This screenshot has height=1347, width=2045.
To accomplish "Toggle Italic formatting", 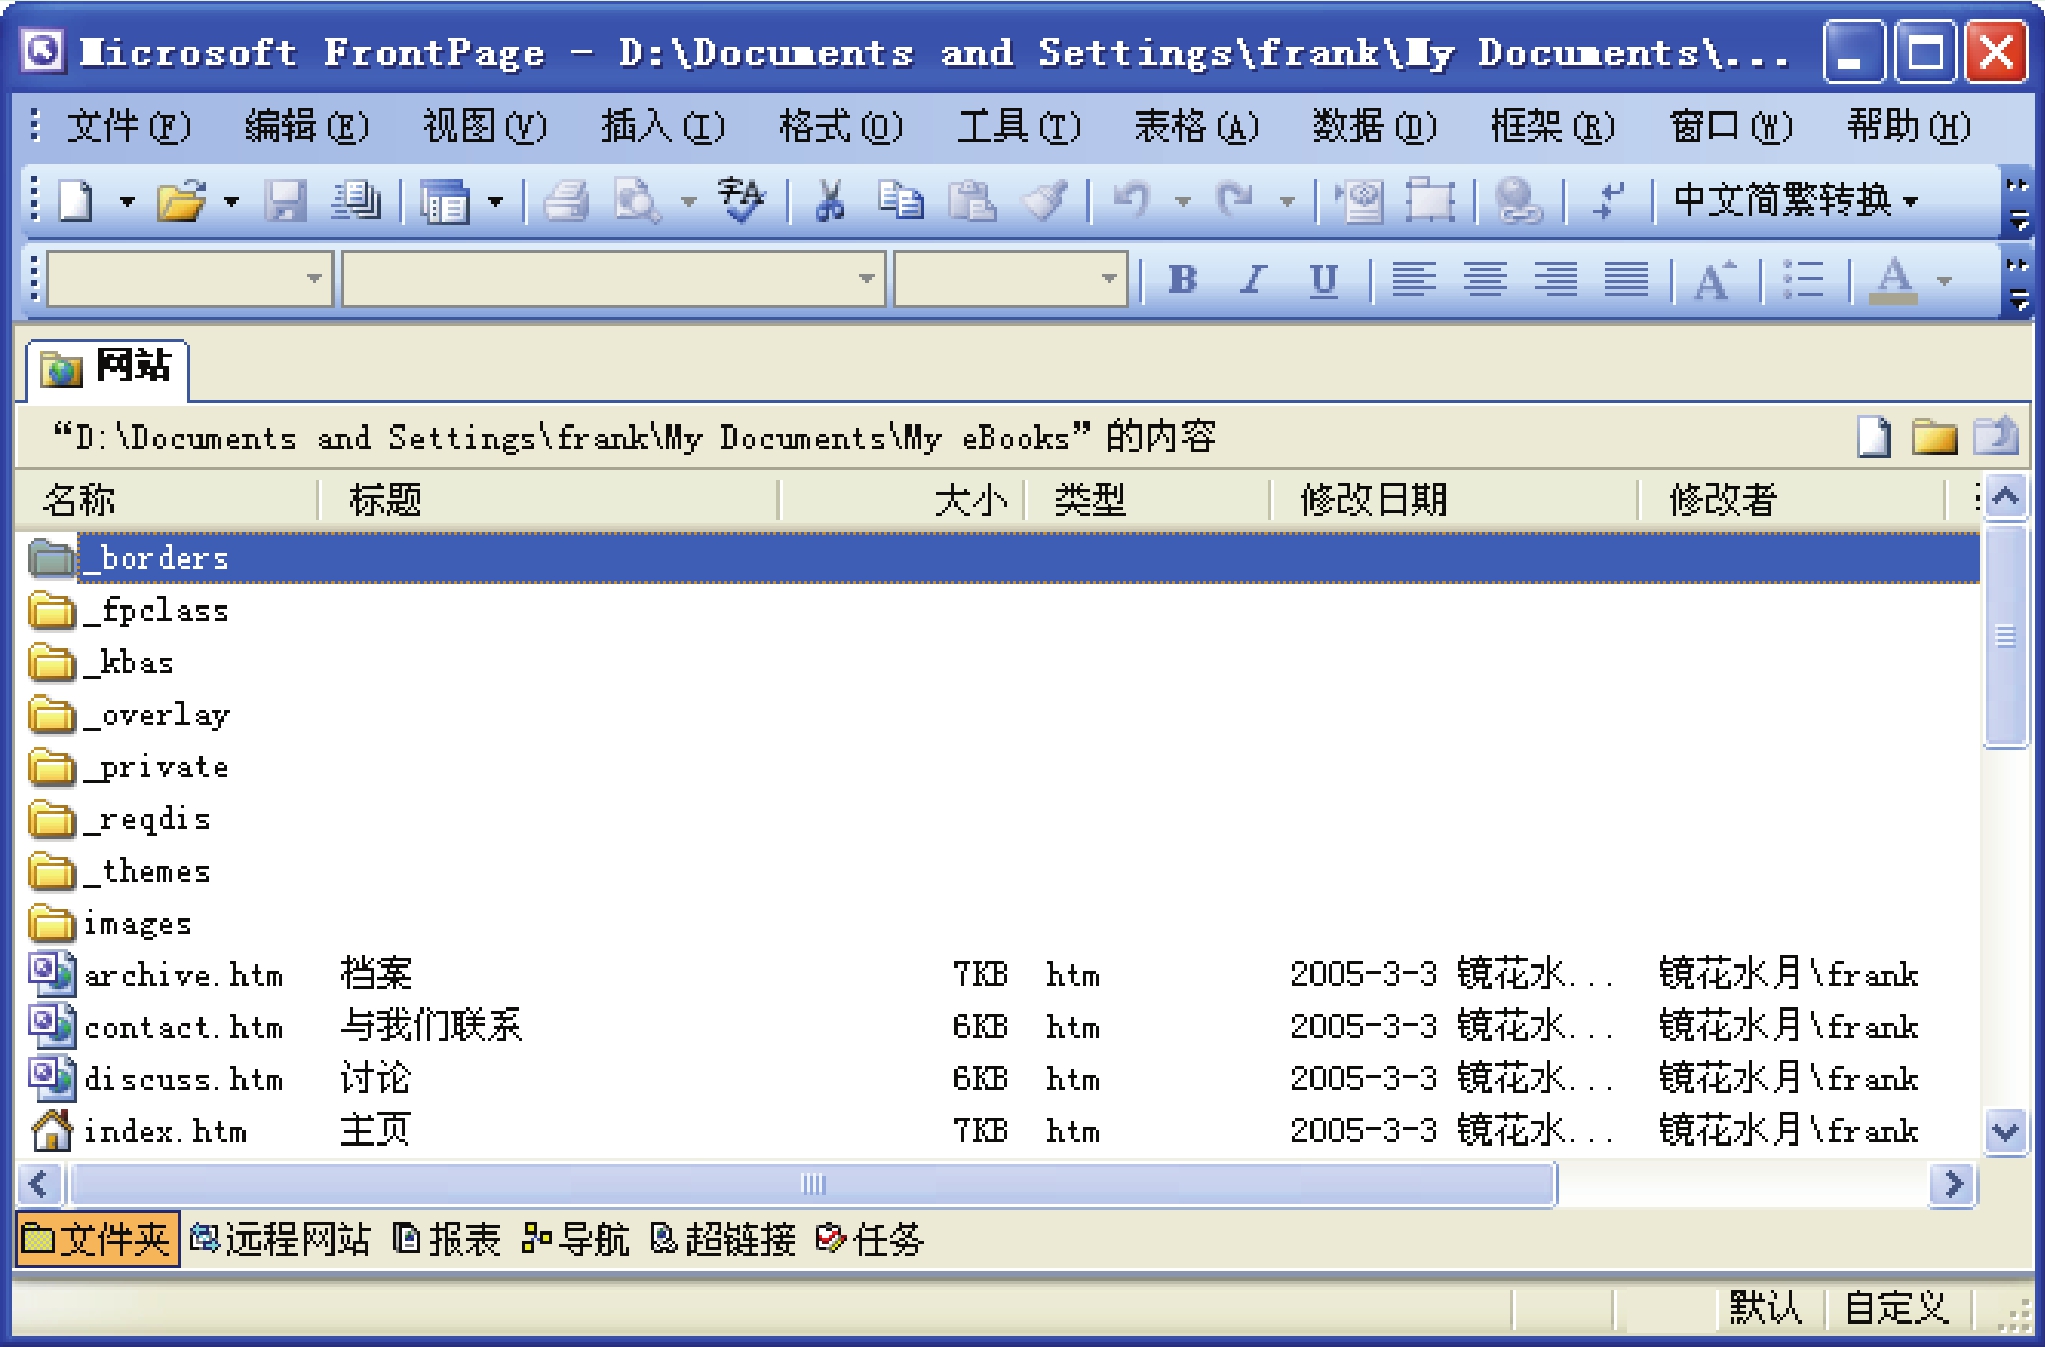I will click(x=1253, y=280).
